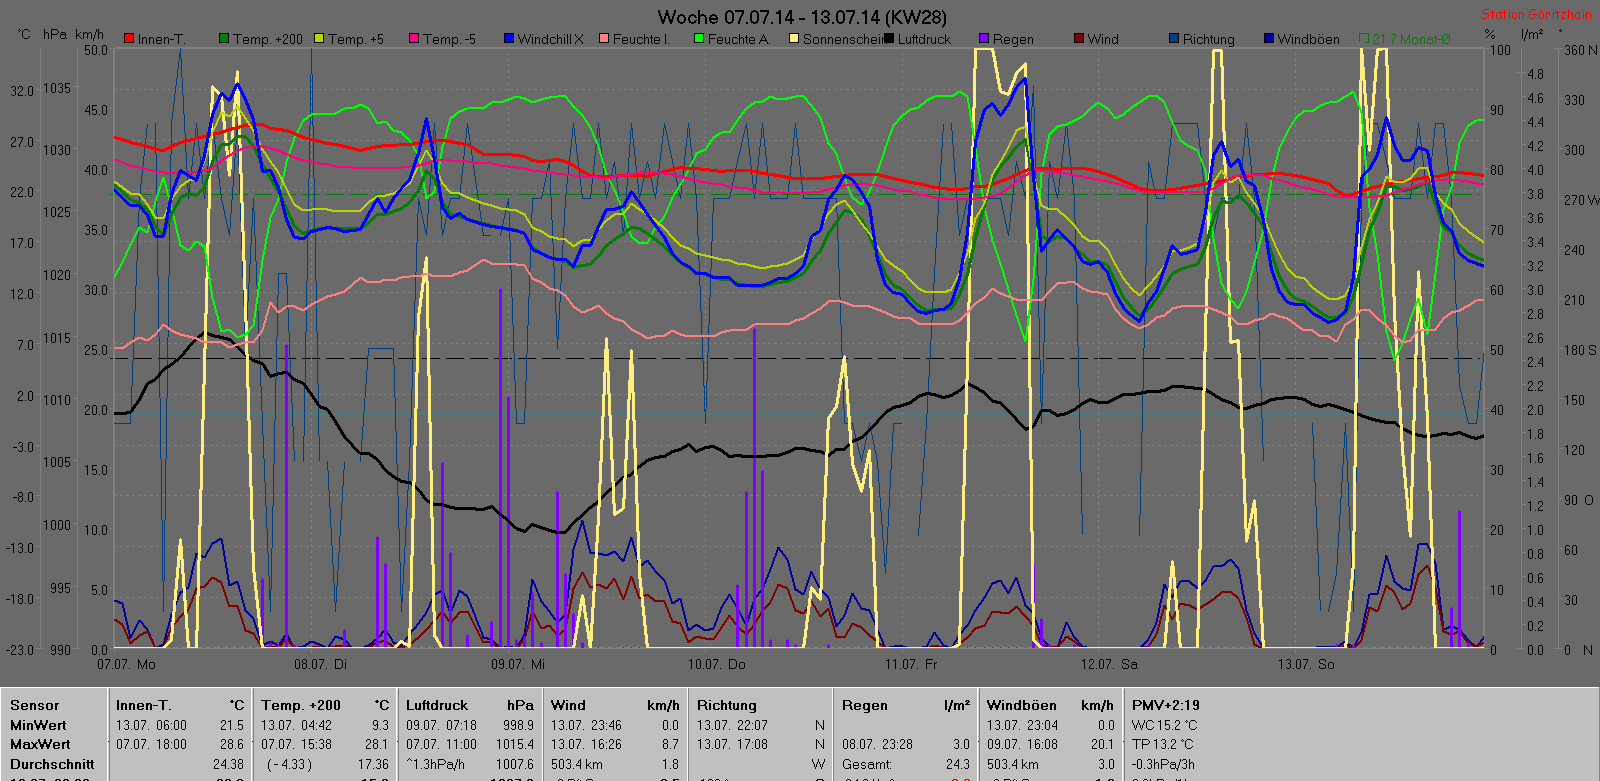Viewport: 1600px width, 781px height.
Task: Select the Feuchte A. legend label
Action: point(738,40)
